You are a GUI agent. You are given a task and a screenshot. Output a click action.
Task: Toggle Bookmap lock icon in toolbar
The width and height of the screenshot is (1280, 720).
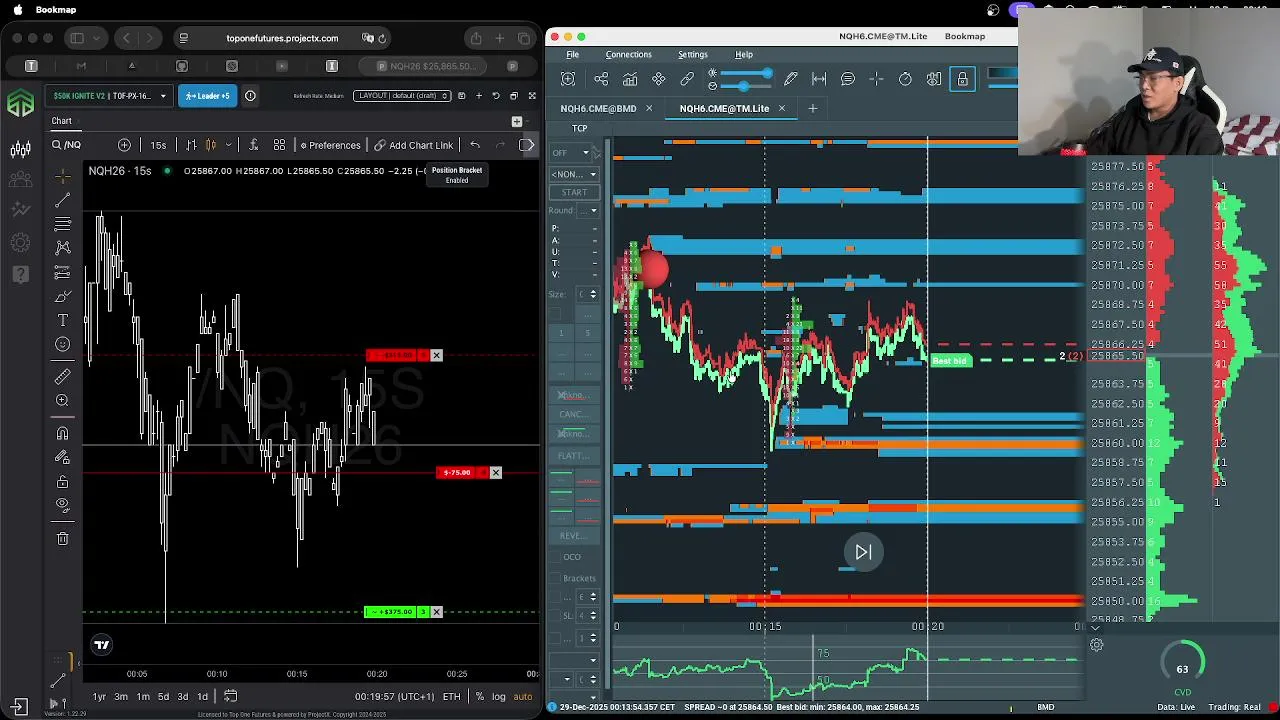coord(962,79)
